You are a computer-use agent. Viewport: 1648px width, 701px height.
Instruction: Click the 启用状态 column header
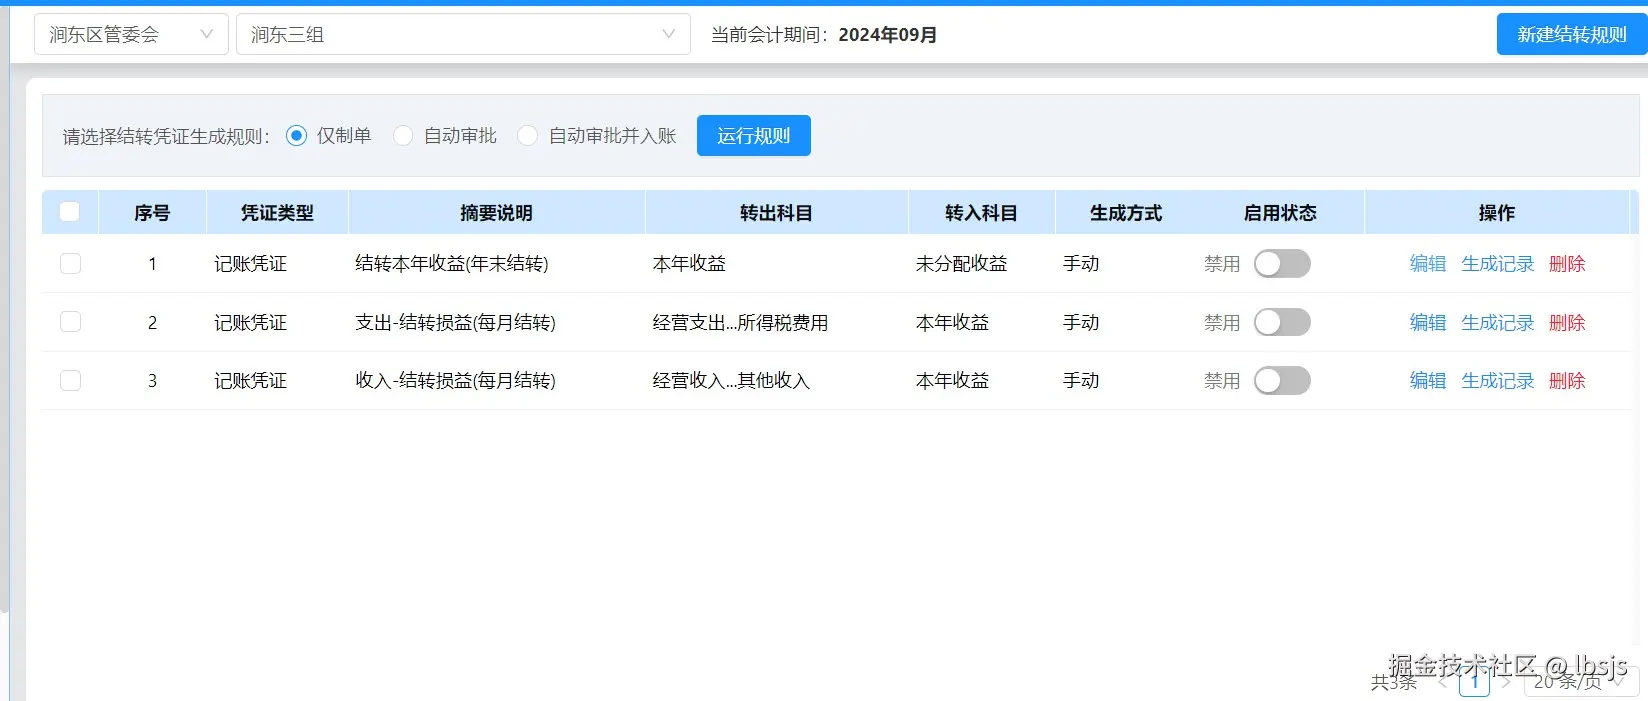(x=1280, y=213)
